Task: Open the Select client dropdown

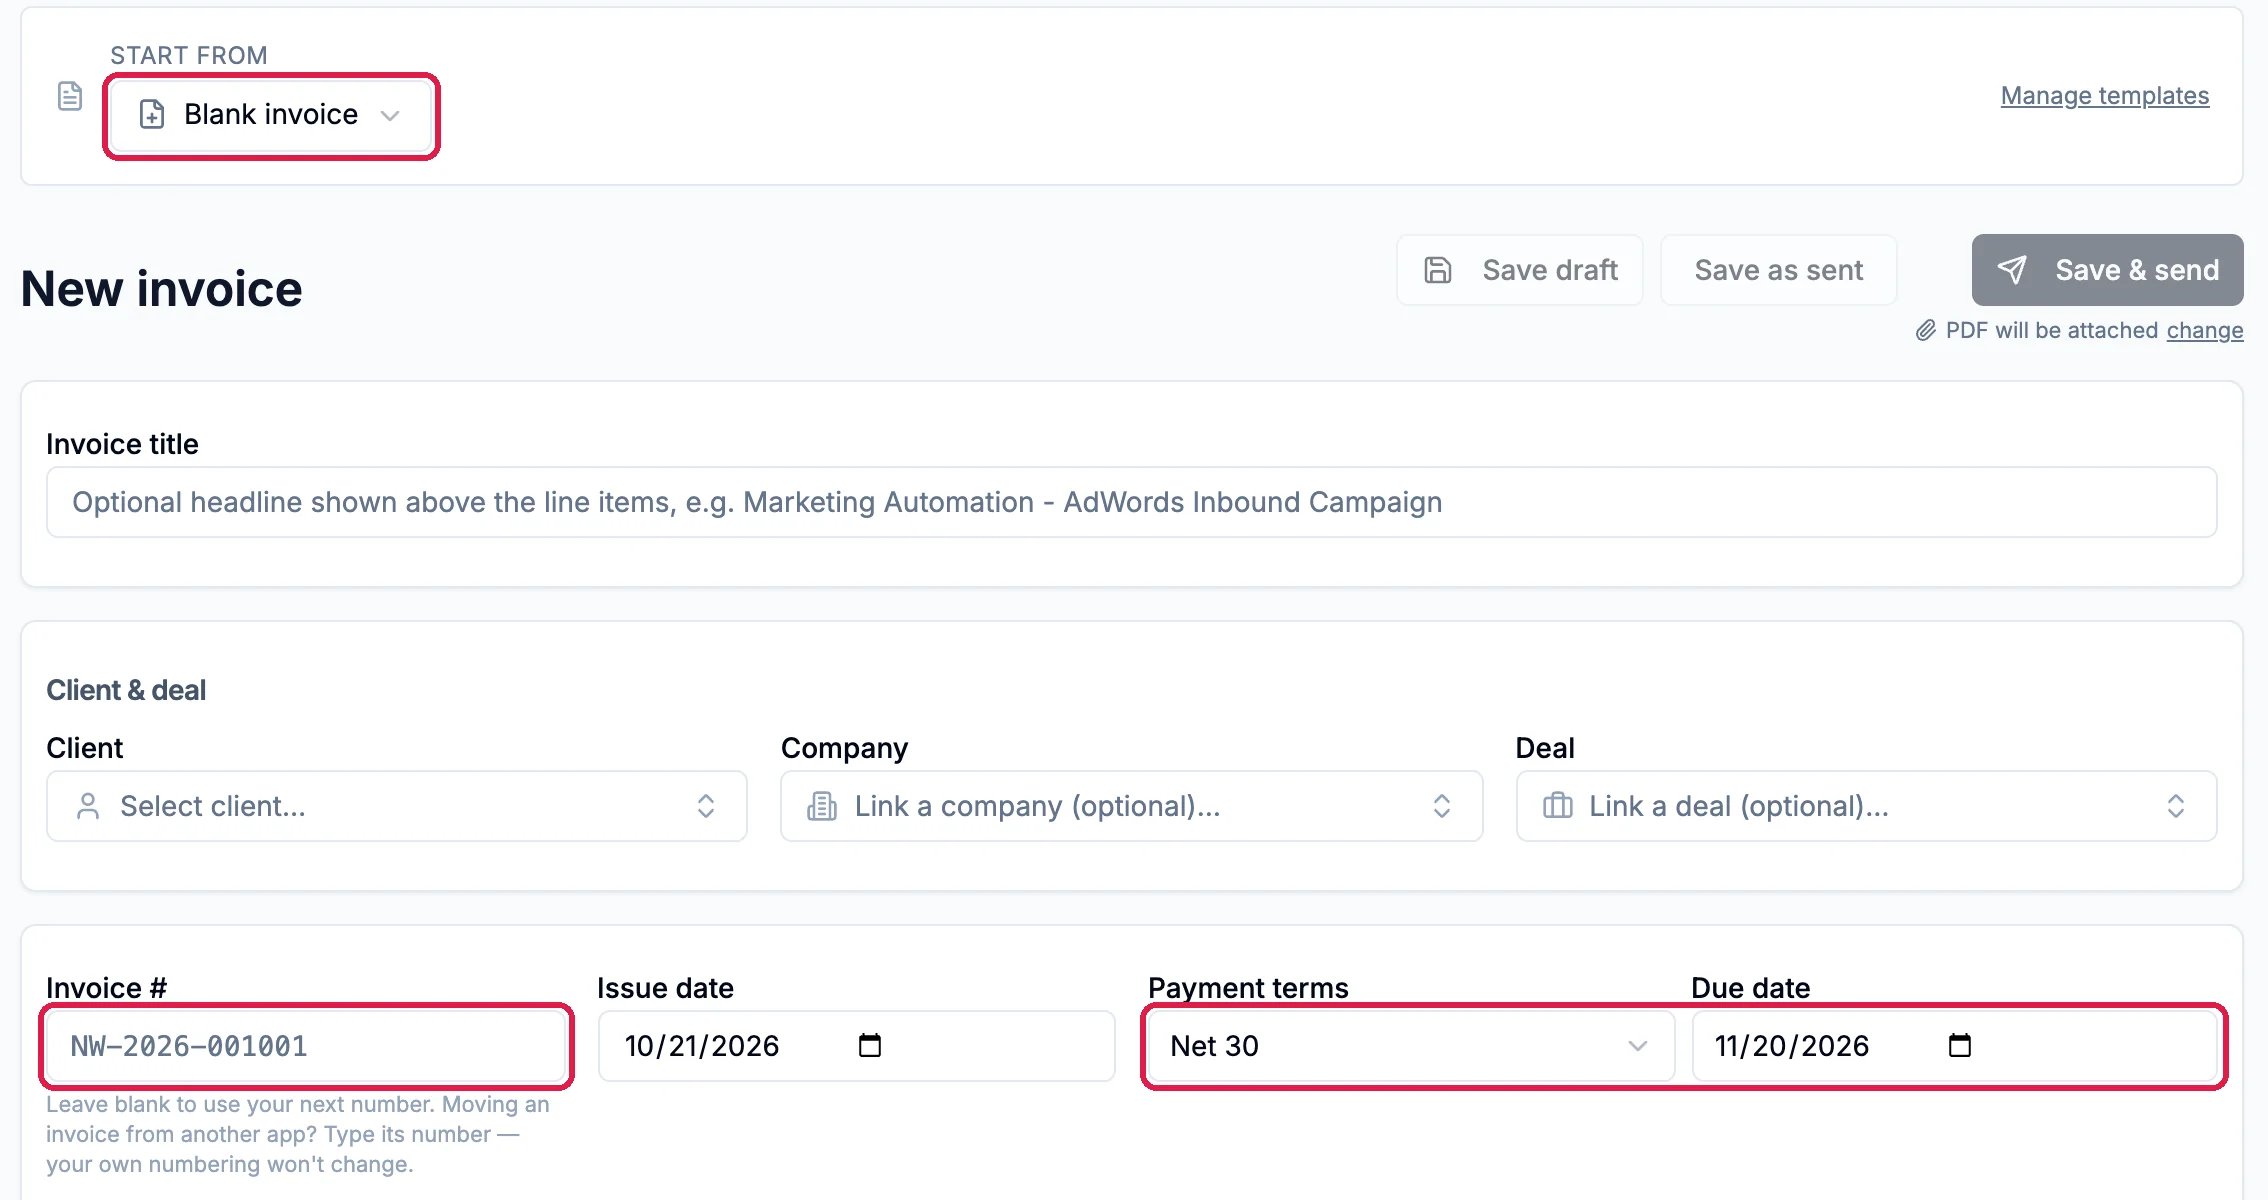Action: pos(397,806)
